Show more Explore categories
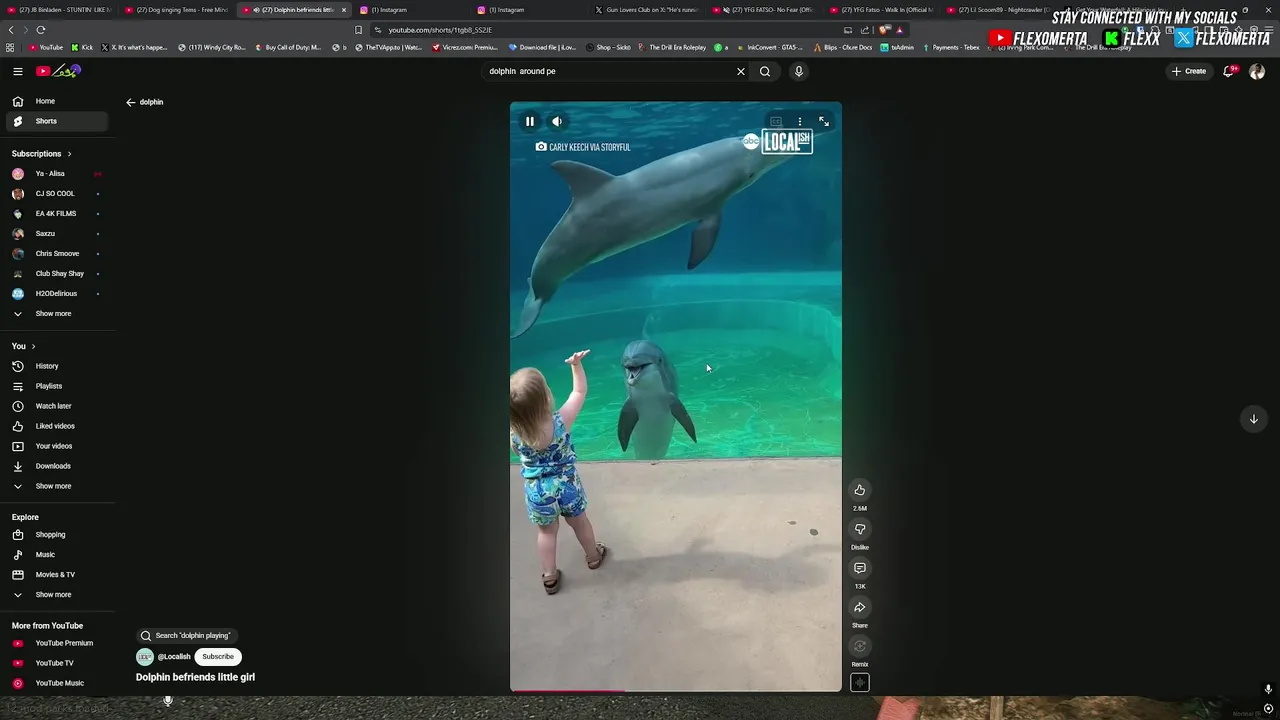The height and width of the screenshot is (720, 1280). 57,595
